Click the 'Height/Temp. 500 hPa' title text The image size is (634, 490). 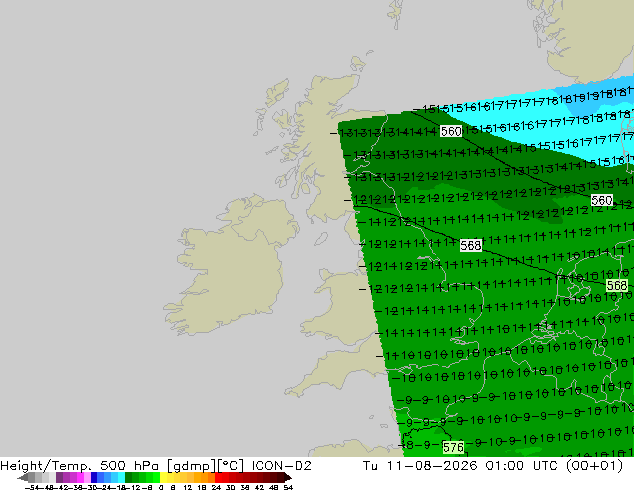[x=79, y=466]
